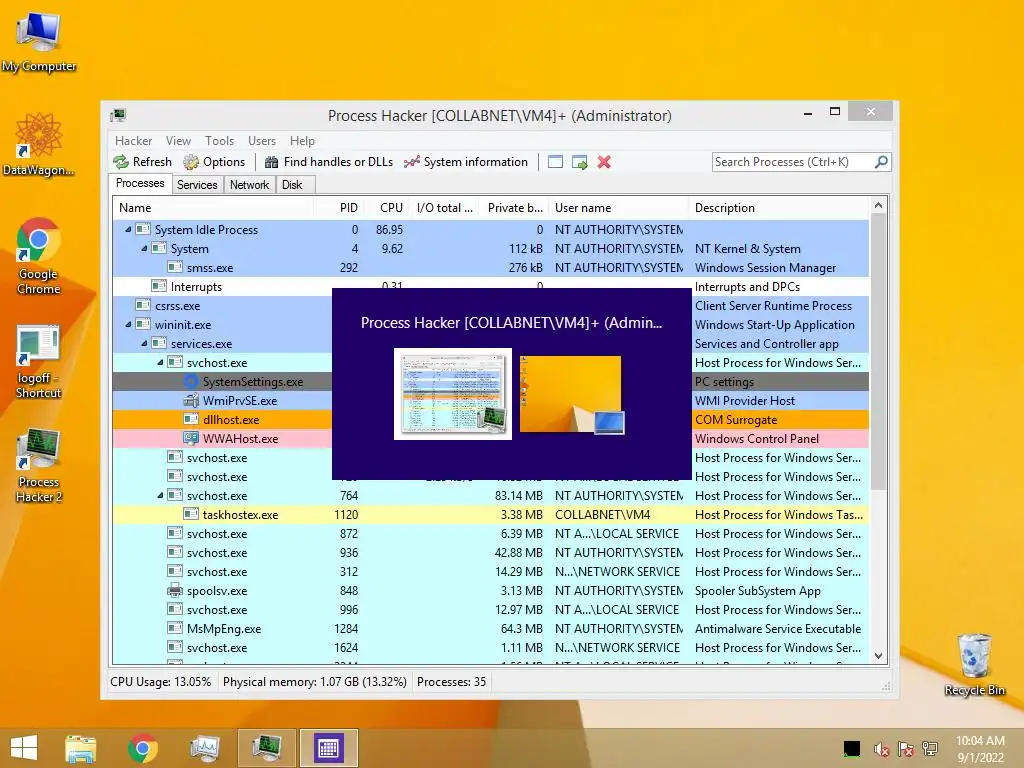Collapse the services.exe tree node

[144, 343]
